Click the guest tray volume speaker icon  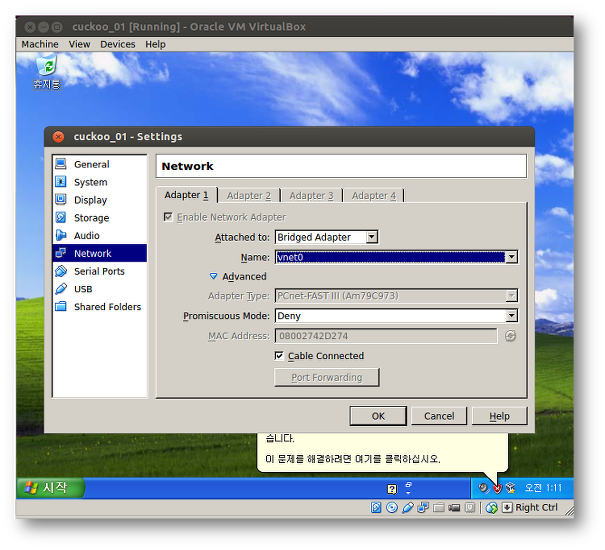483,488
